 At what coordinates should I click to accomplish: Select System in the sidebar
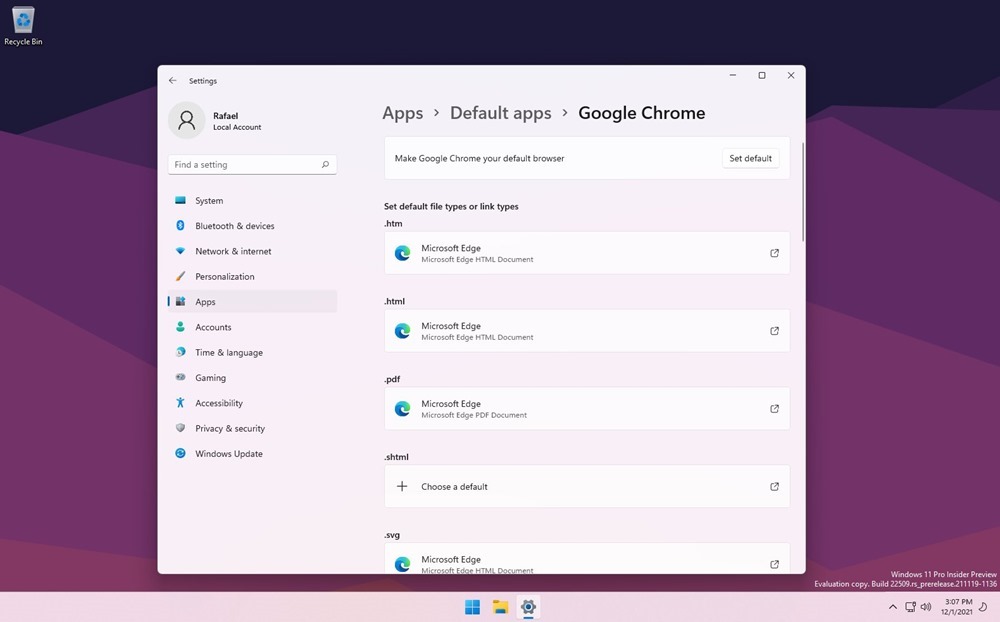[x=253, y=200]
